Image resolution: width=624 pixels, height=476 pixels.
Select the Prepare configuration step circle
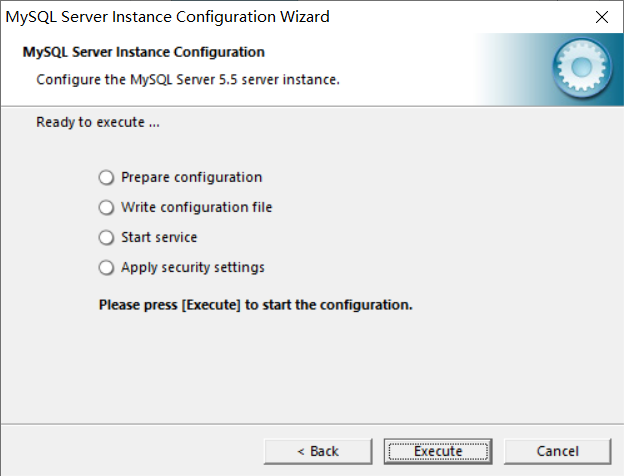pos(107,178)
